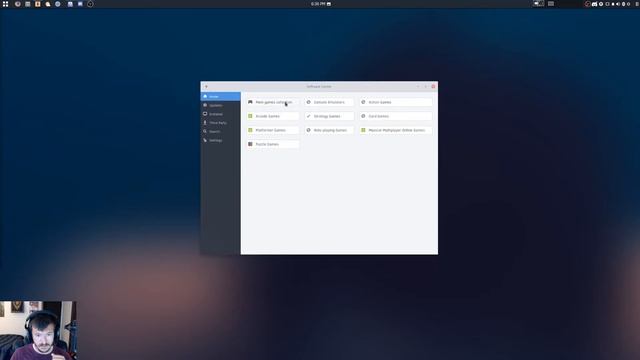The width and height of the screenshot is (640, 360).
Task: Open the Home section in sidebar
Action: coord(220,96)
